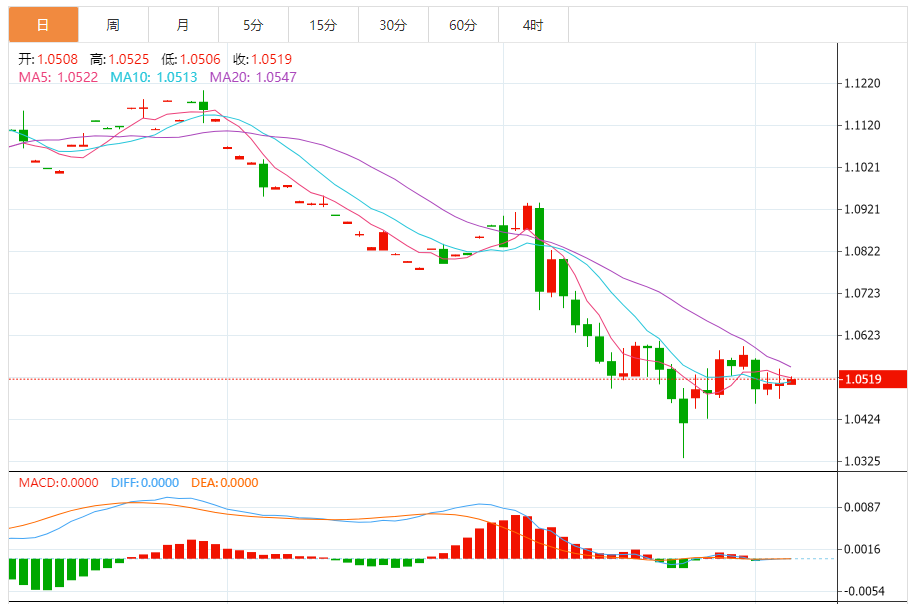The width and height of the screenshot is (912, 604).
Task: Click the red 1.0519 current price tag
Action: 872,379
